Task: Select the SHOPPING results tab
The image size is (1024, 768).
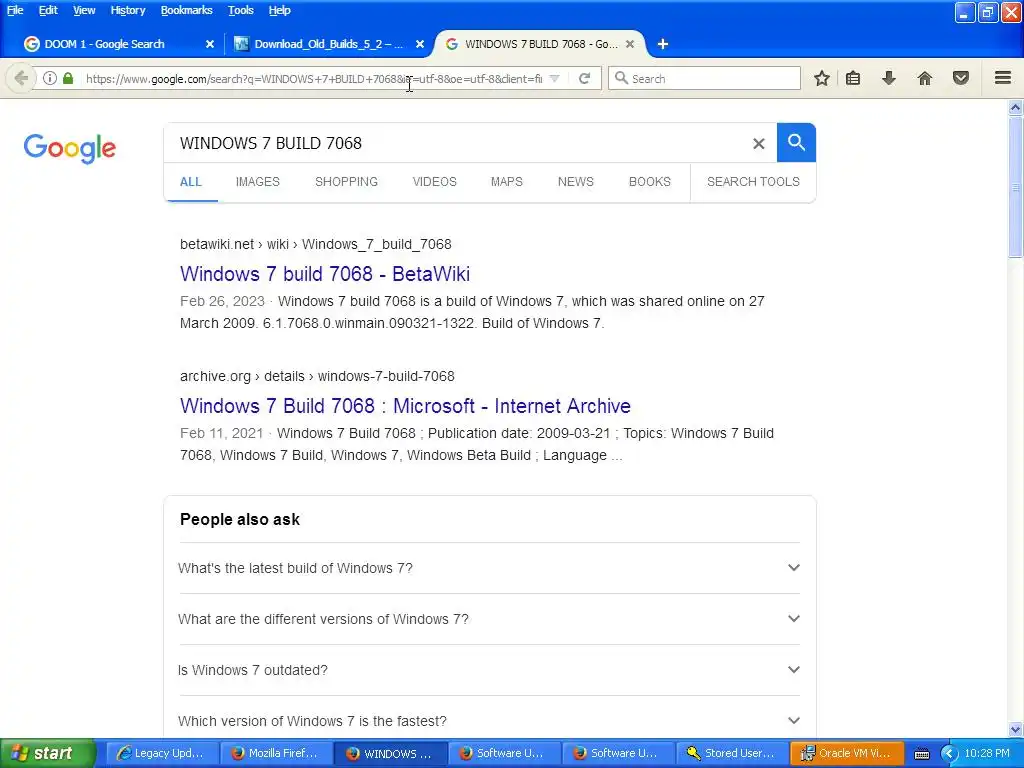Action: pos(346,182)
